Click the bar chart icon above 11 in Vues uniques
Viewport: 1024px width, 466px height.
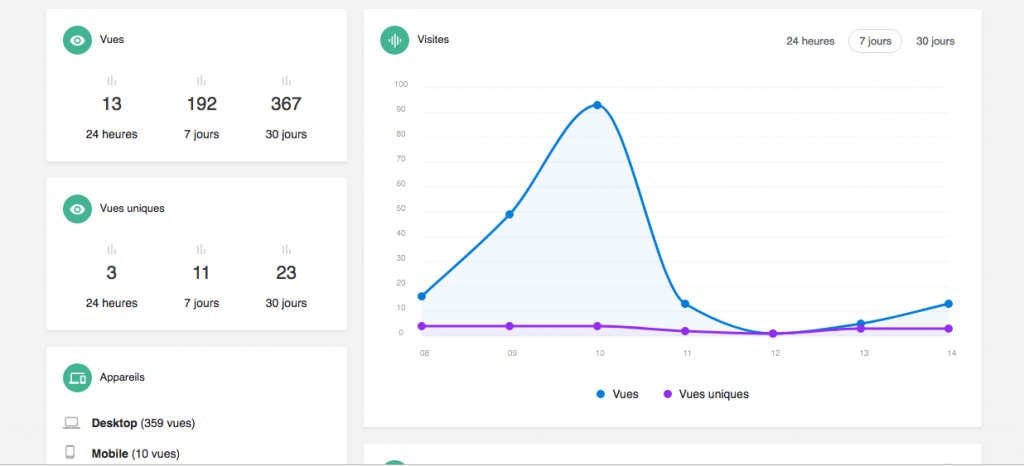pyautogui.click(x=201, y=249)
